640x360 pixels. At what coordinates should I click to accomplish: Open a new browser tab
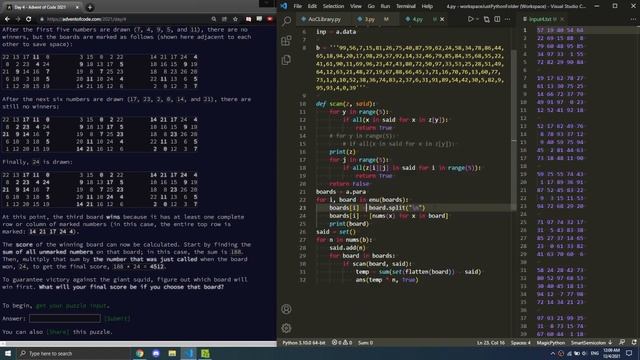click(90, 7)
